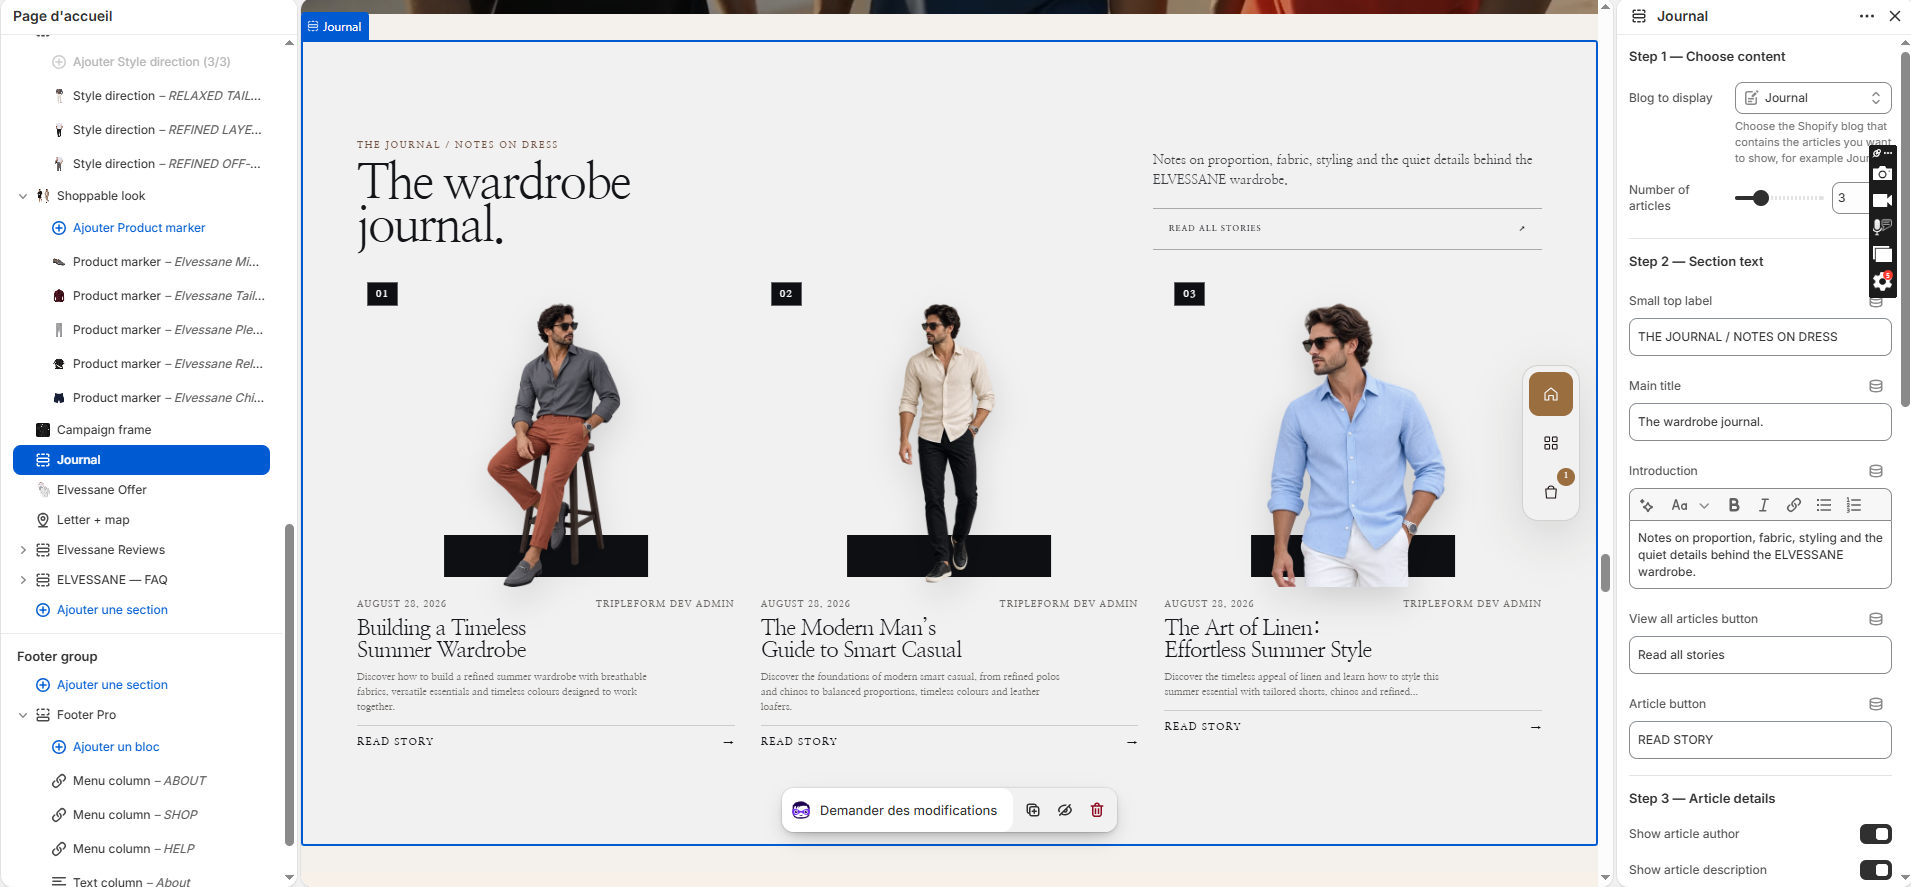This screenshot has width=1911, height=887.
Task: Open the shopping bag in preview floating menu
Action: click(x=1551, y=492)
